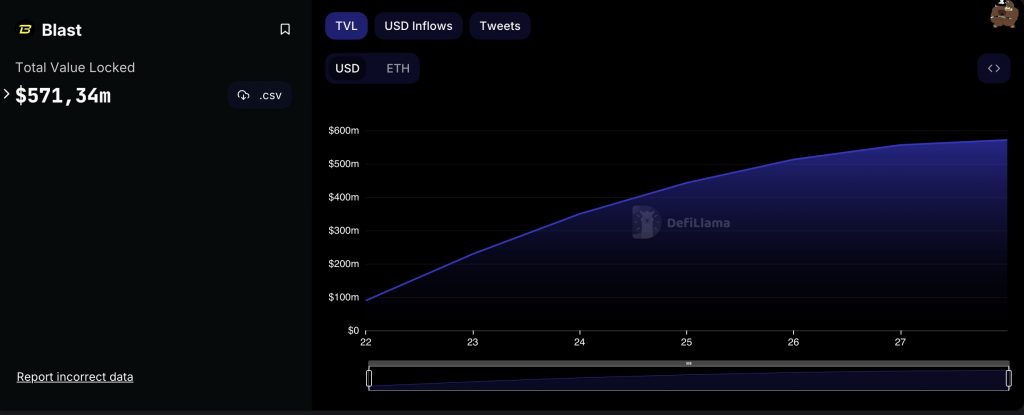This screenshot has width=1024, height=415.
Task: Click the DefiLlama watermark logo
Action: tap(647, 222)
